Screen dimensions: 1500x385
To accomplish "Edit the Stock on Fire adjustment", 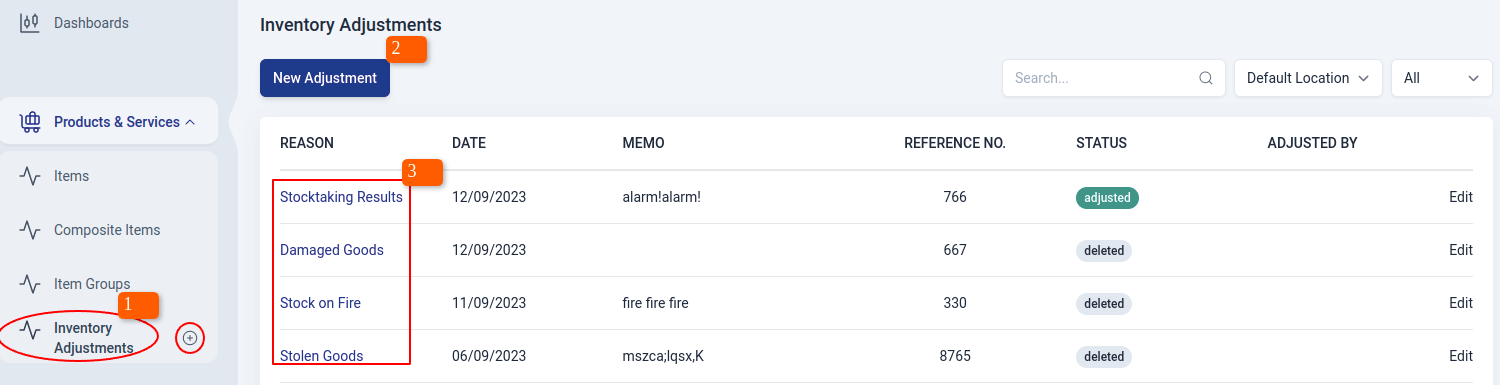I will pos(1461,303).
